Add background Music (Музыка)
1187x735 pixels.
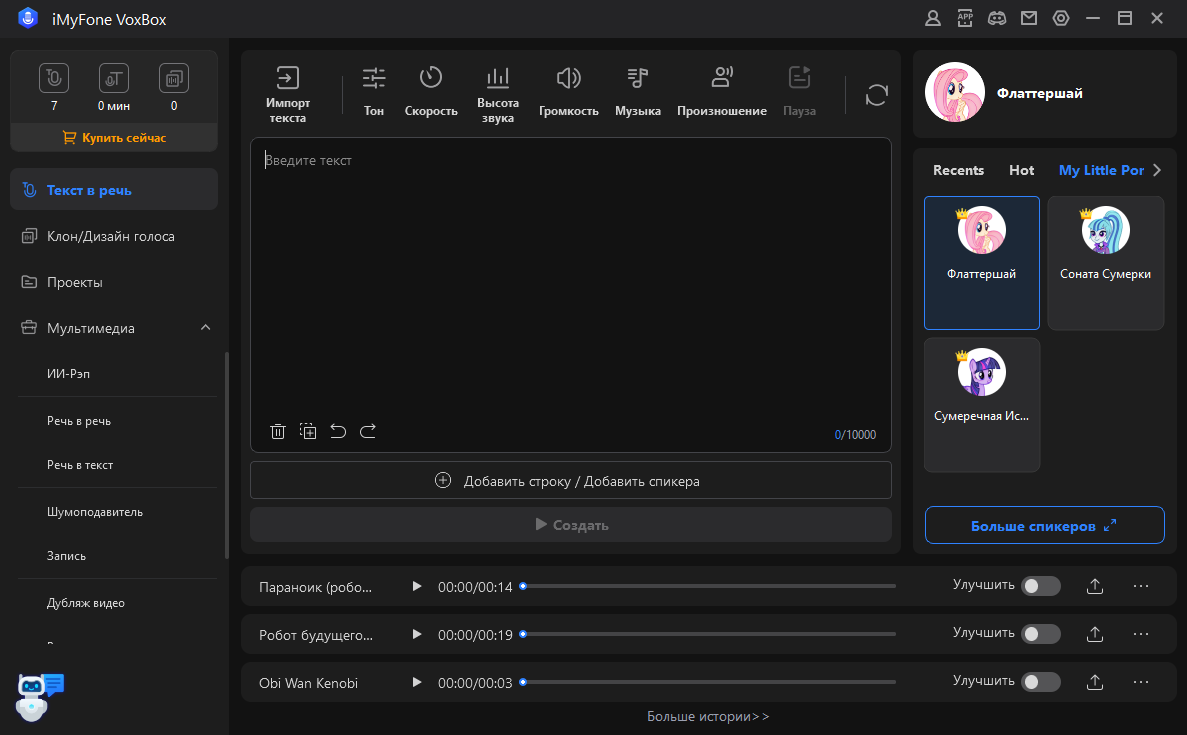(637, 92)
